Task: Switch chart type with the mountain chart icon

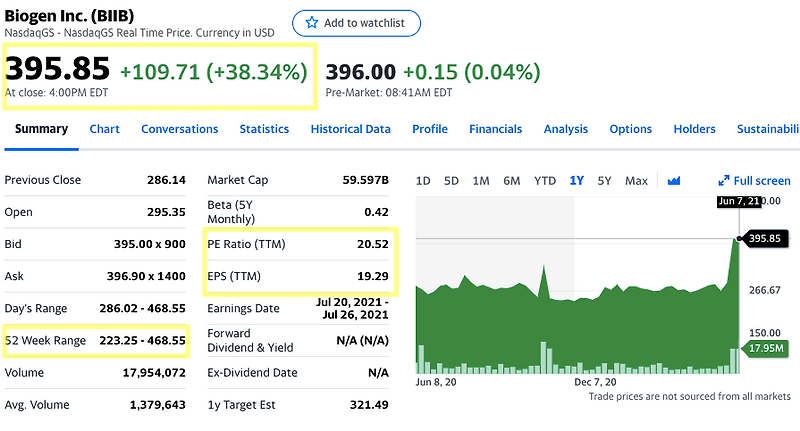Action: [673, 181]
